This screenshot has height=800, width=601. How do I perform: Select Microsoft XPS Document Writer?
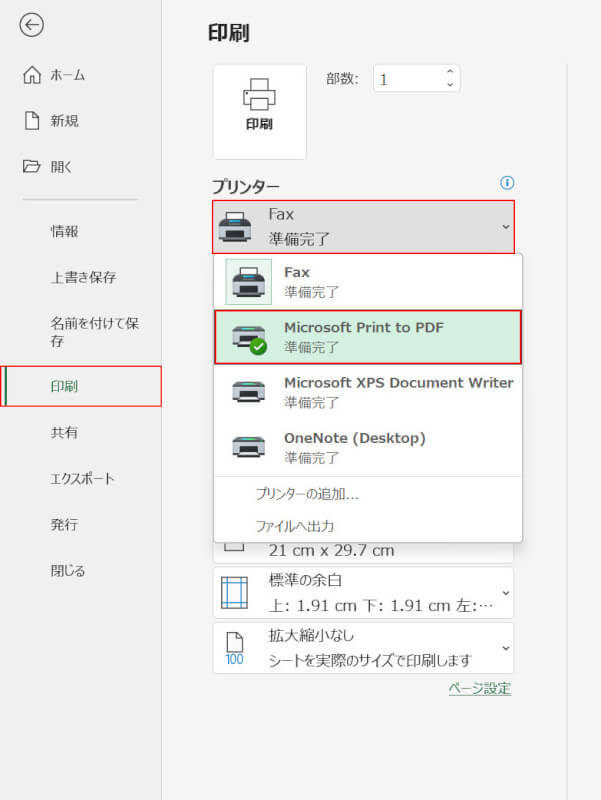(367, 392)
